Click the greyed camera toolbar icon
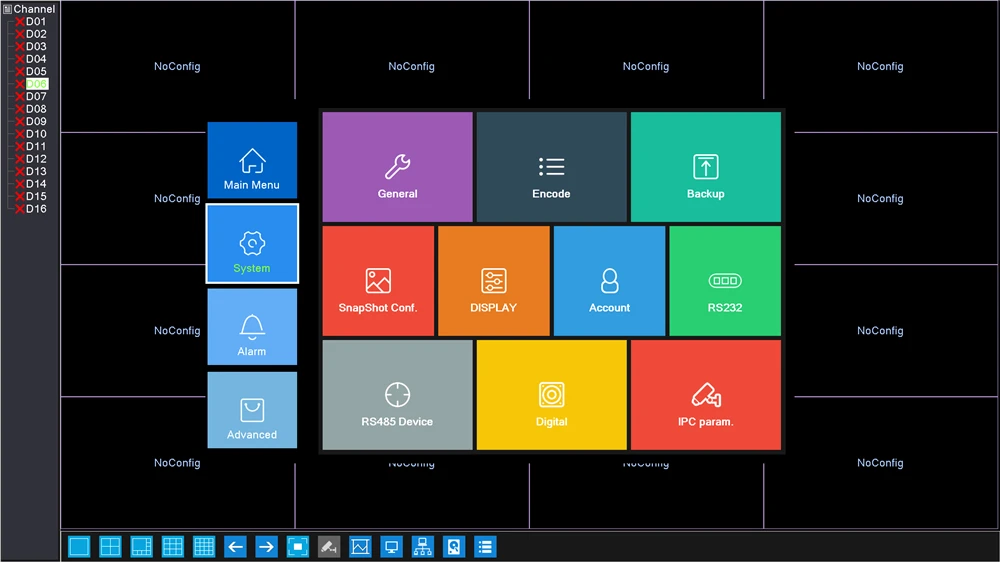 click(x=329, y=547)
